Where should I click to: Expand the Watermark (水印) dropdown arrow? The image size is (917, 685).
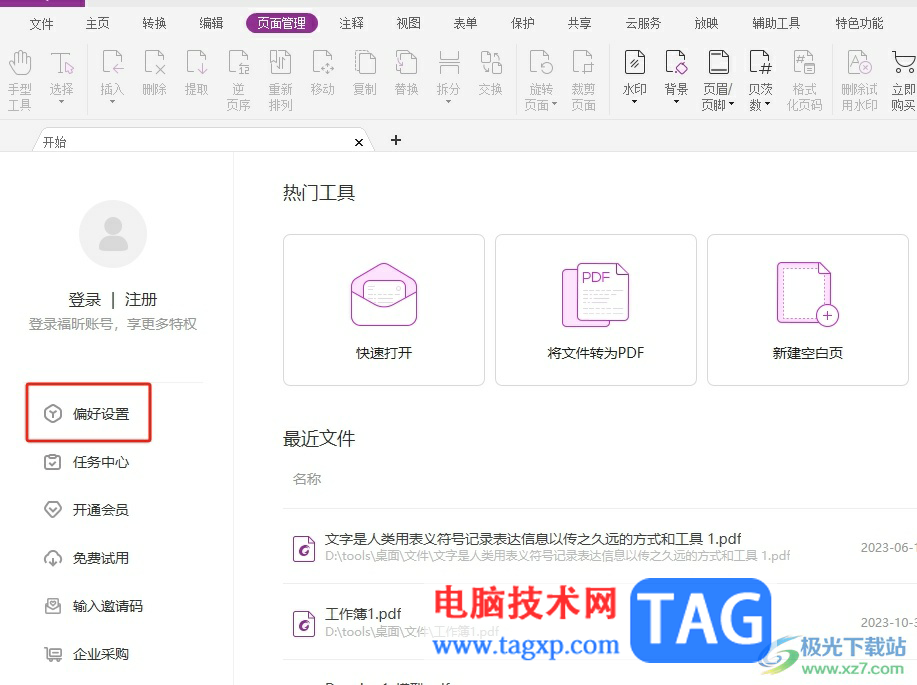(635, 102)
